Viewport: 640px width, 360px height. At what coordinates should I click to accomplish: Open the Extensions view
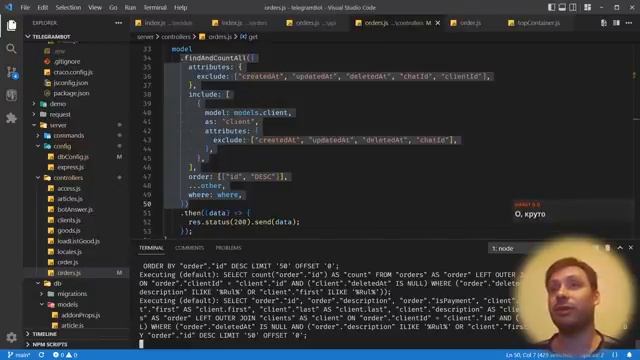(x=11, y=118)
